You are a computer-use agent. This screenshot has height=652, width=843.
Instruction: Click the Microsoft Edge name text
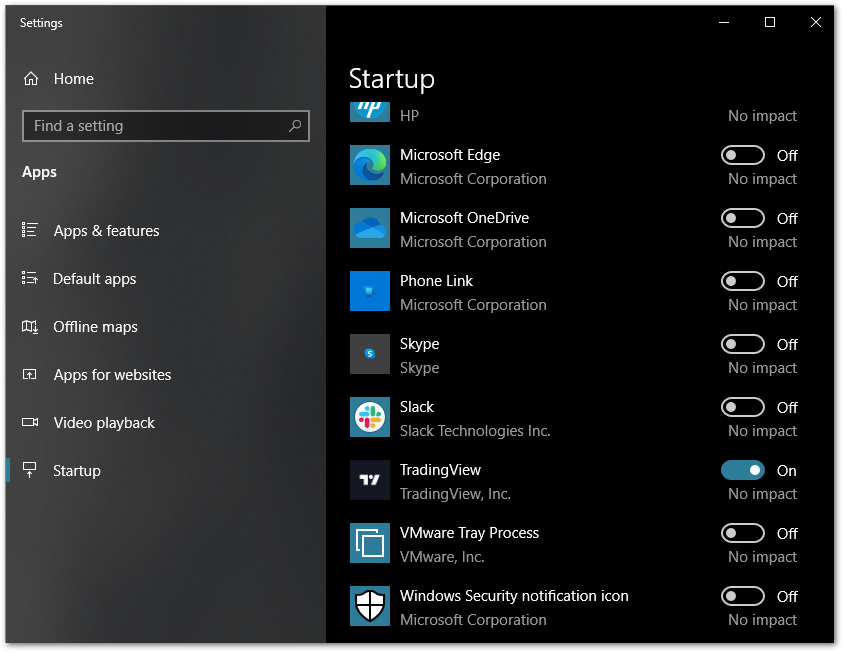450,155
